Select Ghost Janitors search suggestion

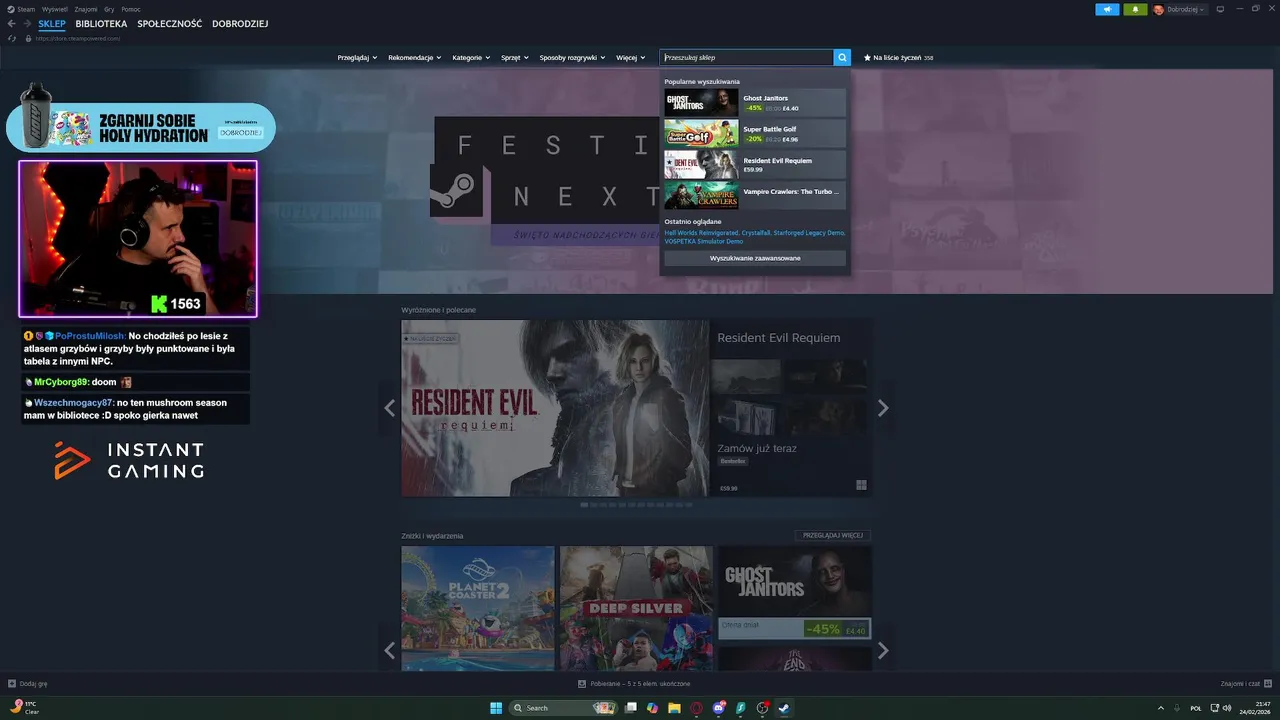tap(755, 103)
